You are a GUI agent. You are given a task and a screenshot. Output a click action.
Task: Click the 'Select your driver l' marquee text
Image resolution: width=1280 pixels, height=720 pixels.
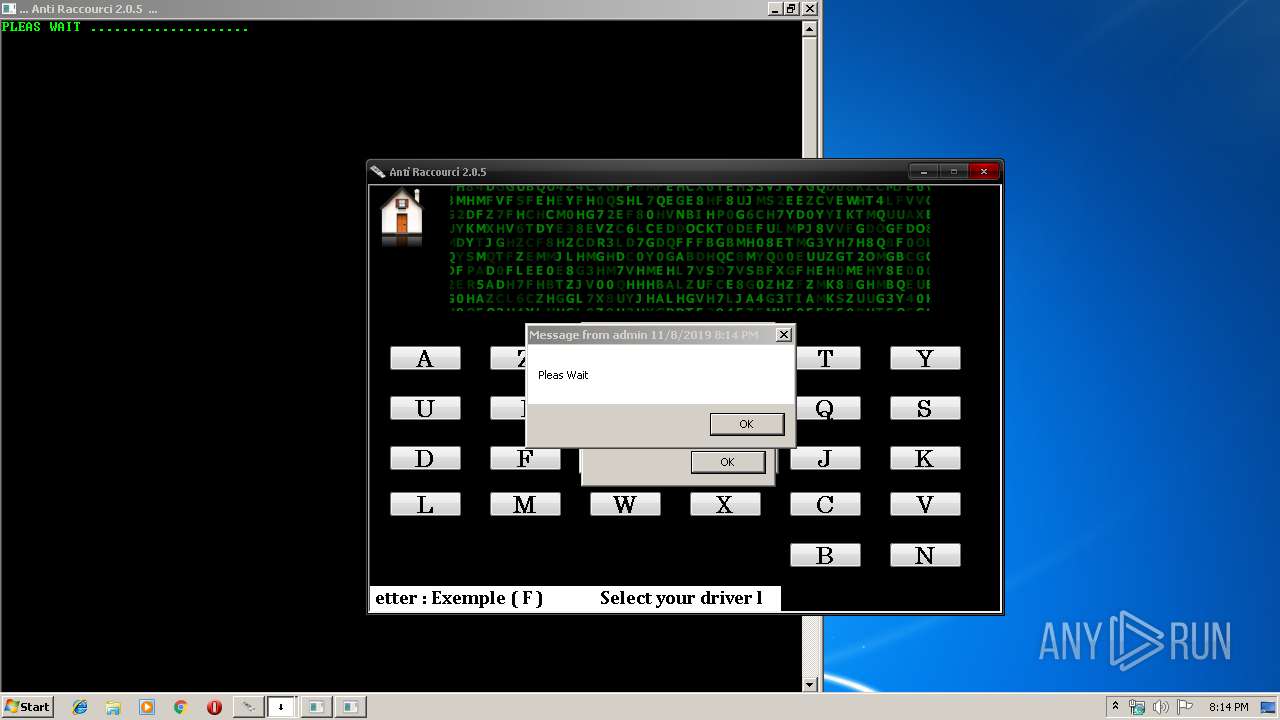click(681, 598)
